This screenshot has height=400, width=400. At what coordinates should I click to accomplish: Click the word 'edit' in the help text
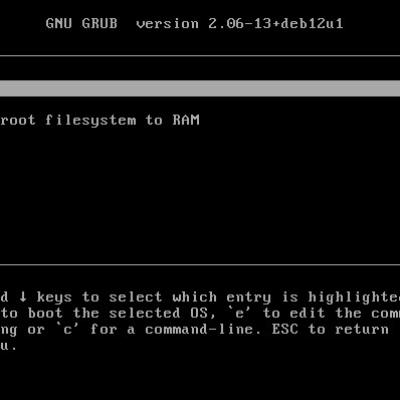tap(307, 313)
